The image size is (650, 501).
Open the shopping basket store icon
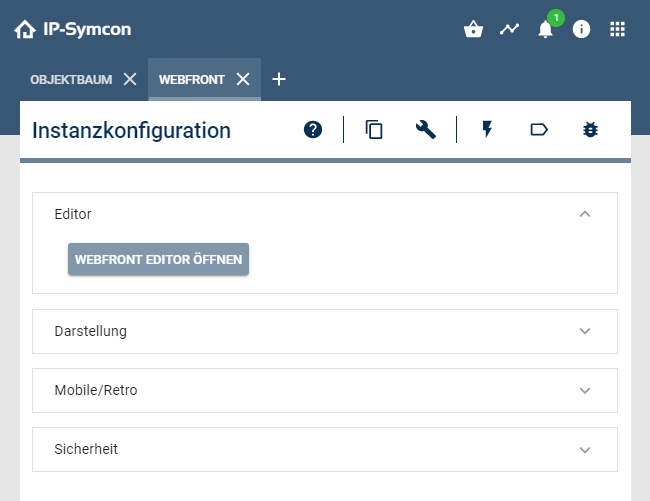[x=473, y=29]
